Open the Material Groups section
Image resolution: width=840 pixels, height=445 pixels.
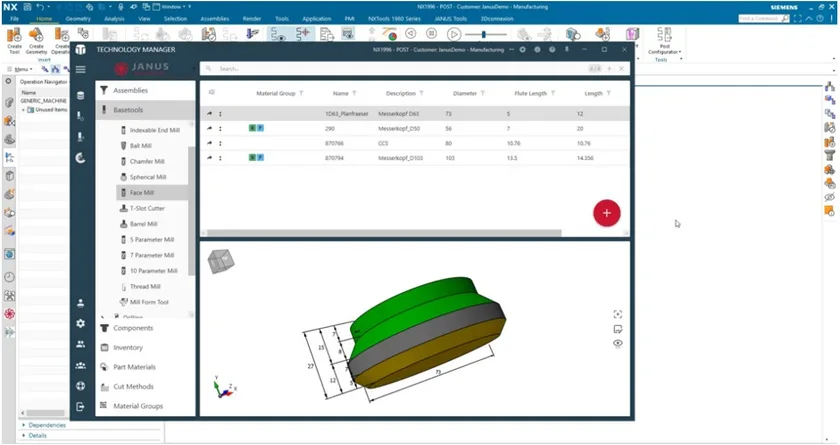coord(145,406)
